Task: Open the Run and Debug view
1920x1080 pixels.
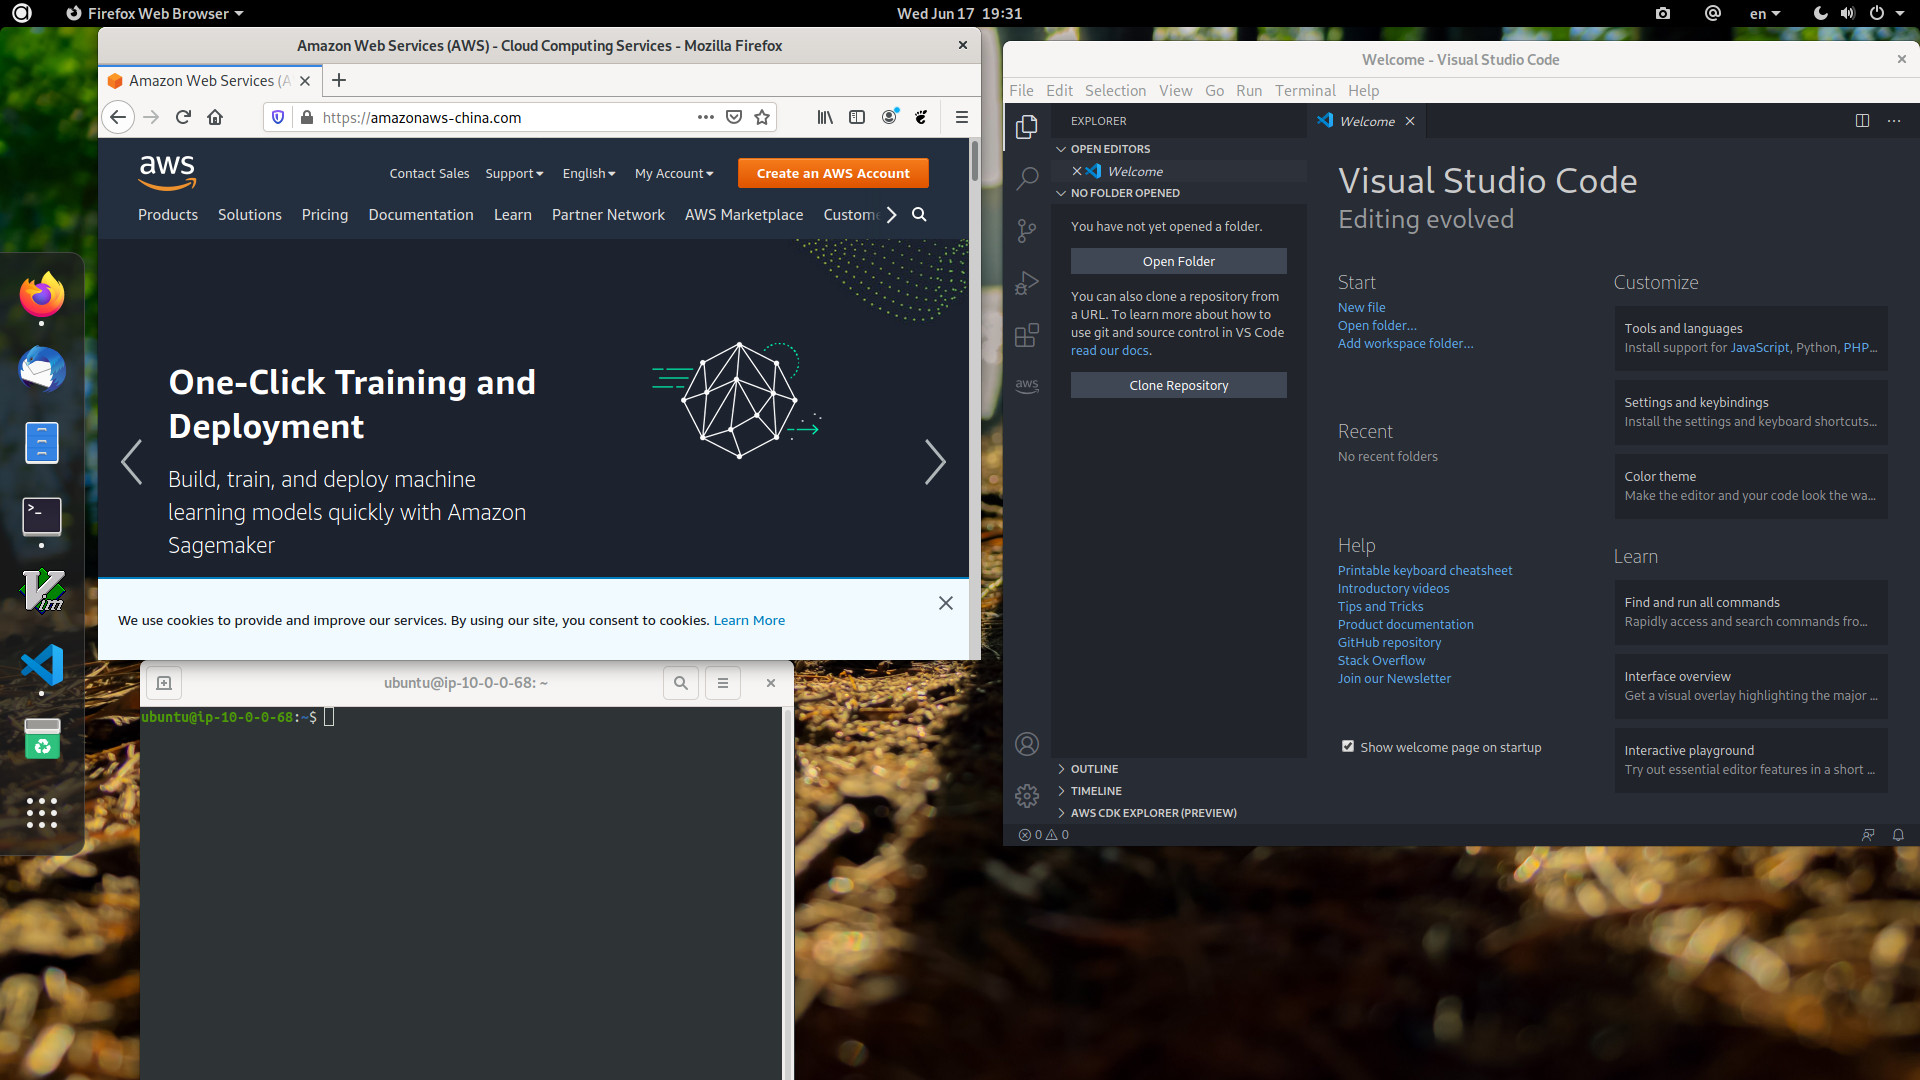Action: pyautogui.click(x=1027, y=283)
